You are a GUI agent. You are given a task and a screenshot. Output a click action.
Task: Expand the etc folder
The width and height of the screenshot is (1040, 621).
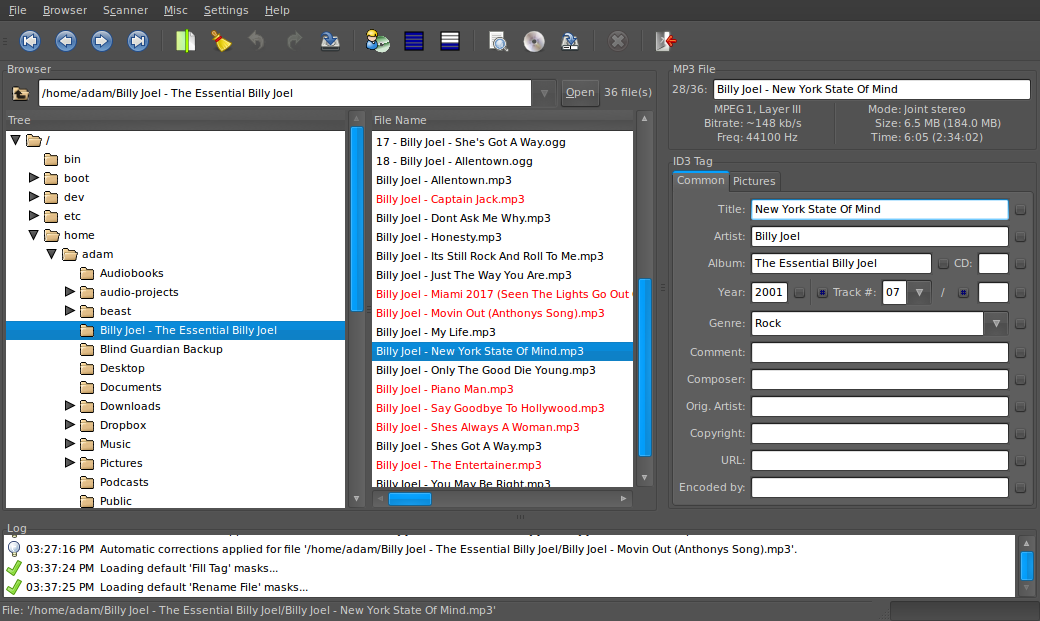[33, 216]
